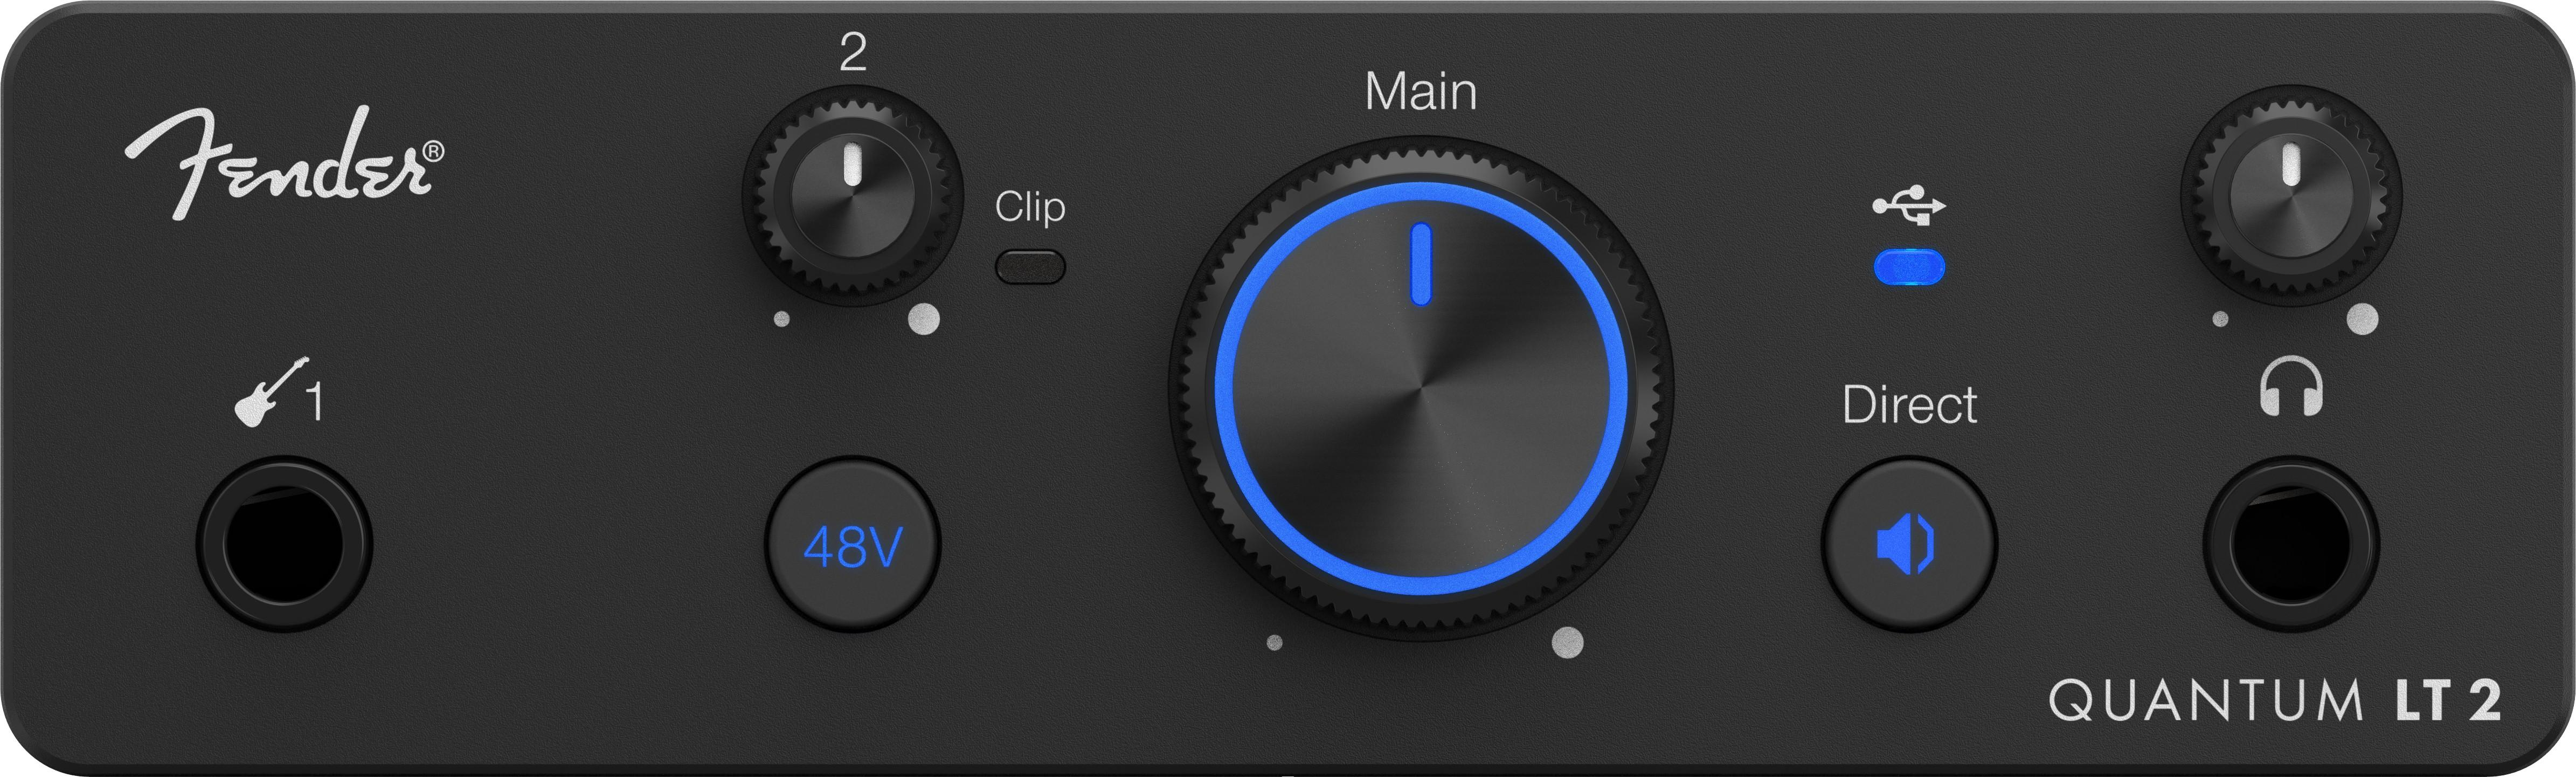This screenshot has width=2576, height=777.
Task: Click the Clip label text
Action: pyautogui.click(x=1030, y=207)
